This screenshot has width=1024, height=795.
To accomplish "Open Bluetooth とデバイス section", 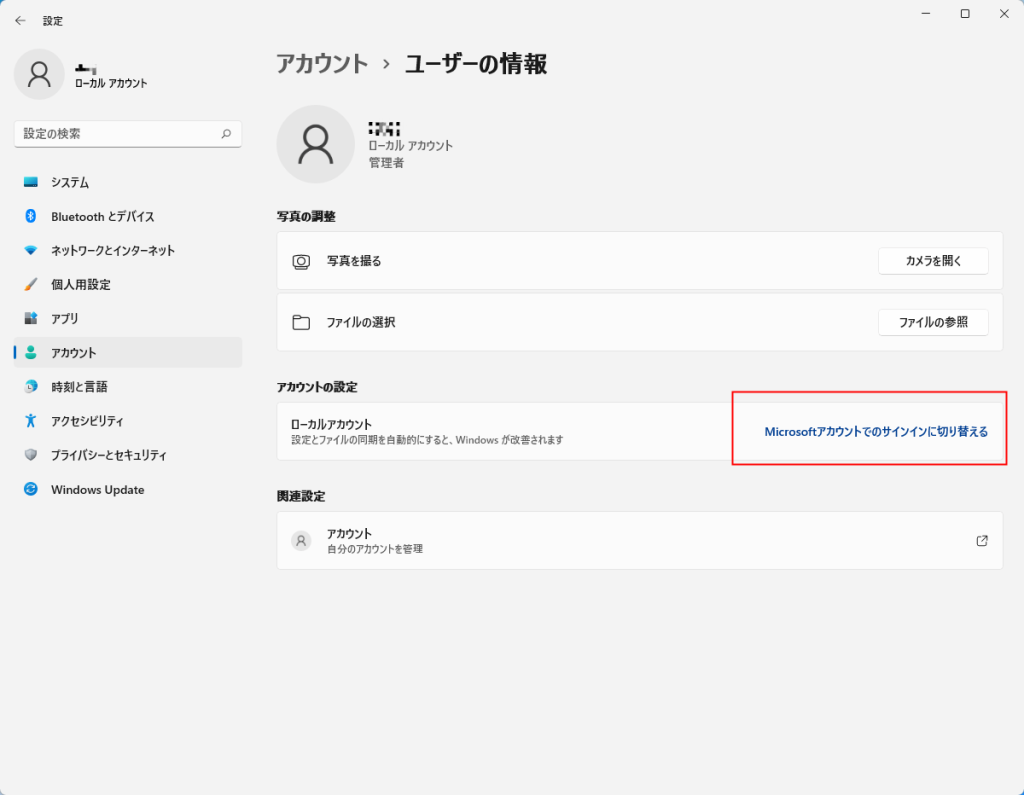I will (102, 216).
